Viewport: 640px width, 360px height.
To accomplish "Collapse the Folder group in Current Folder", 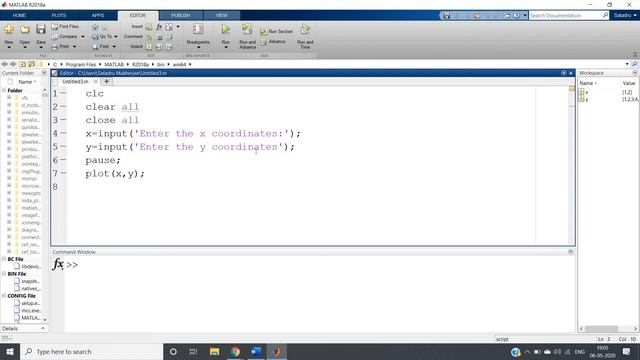I will tap(4, 90).
